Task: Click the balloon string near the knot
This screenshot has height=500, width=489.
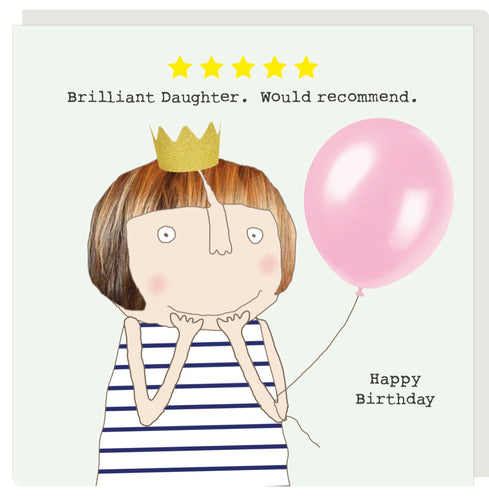Action: (357, 302)
